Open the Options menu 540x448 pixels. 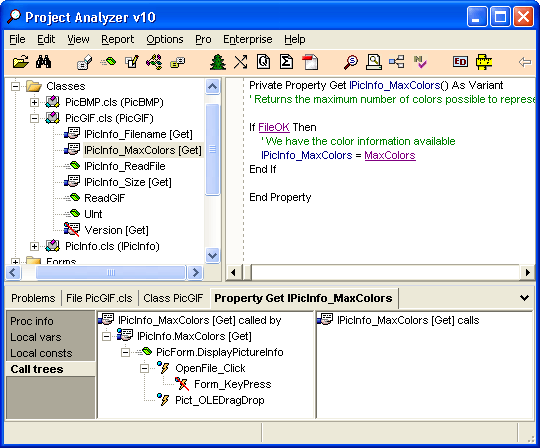click(165, 39)
